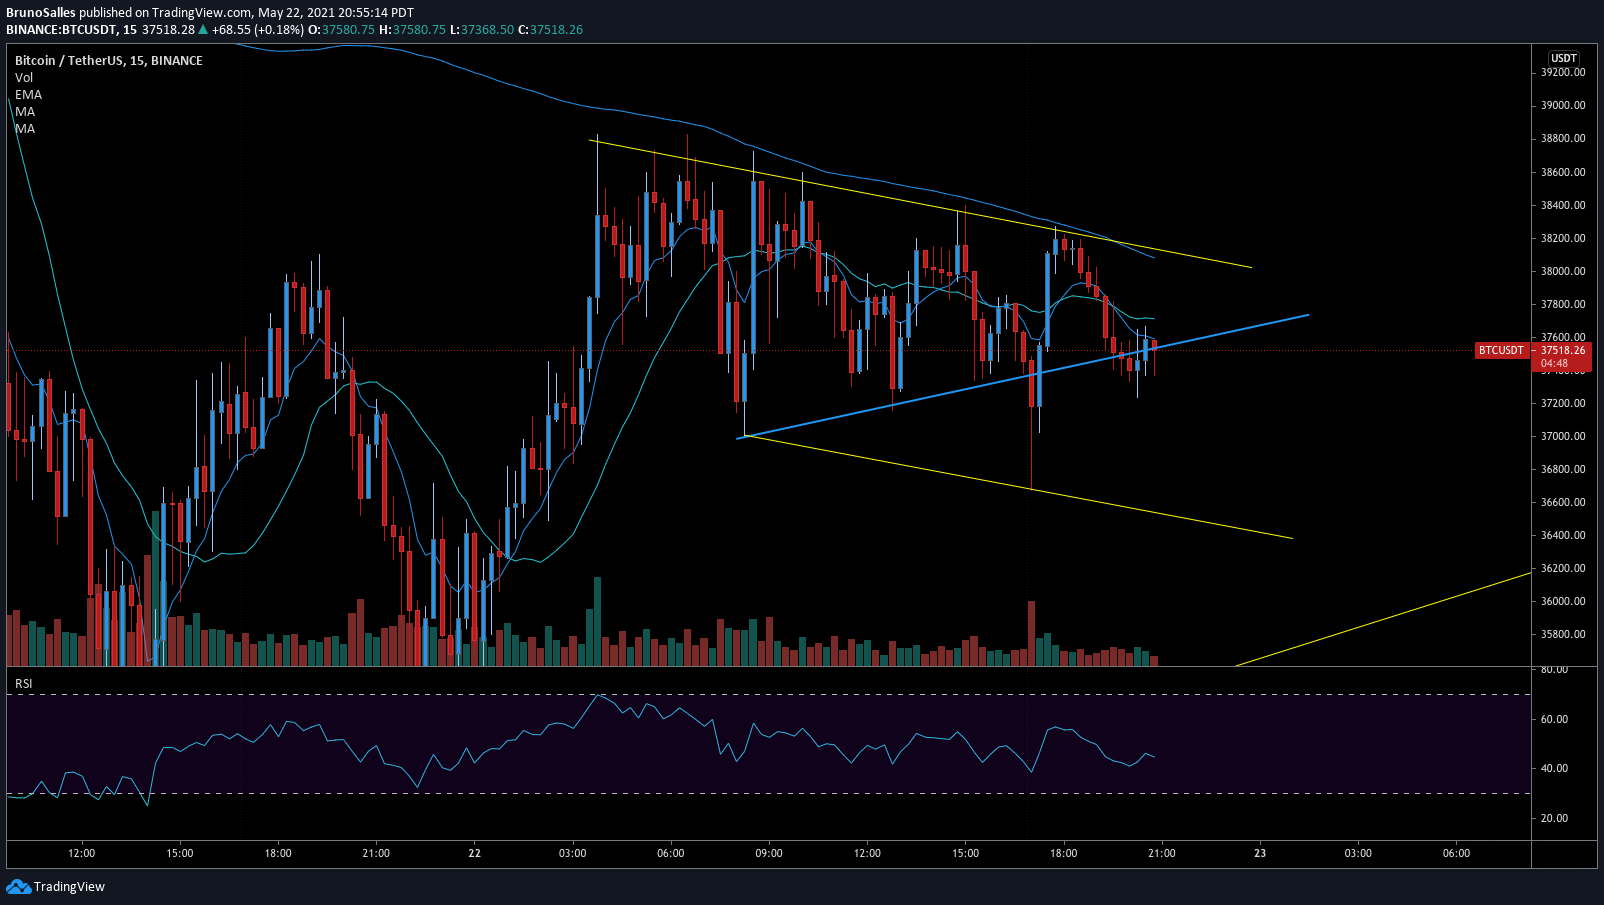
Task: Click the 36400.00 price axis label
Action: [1563, 535]
